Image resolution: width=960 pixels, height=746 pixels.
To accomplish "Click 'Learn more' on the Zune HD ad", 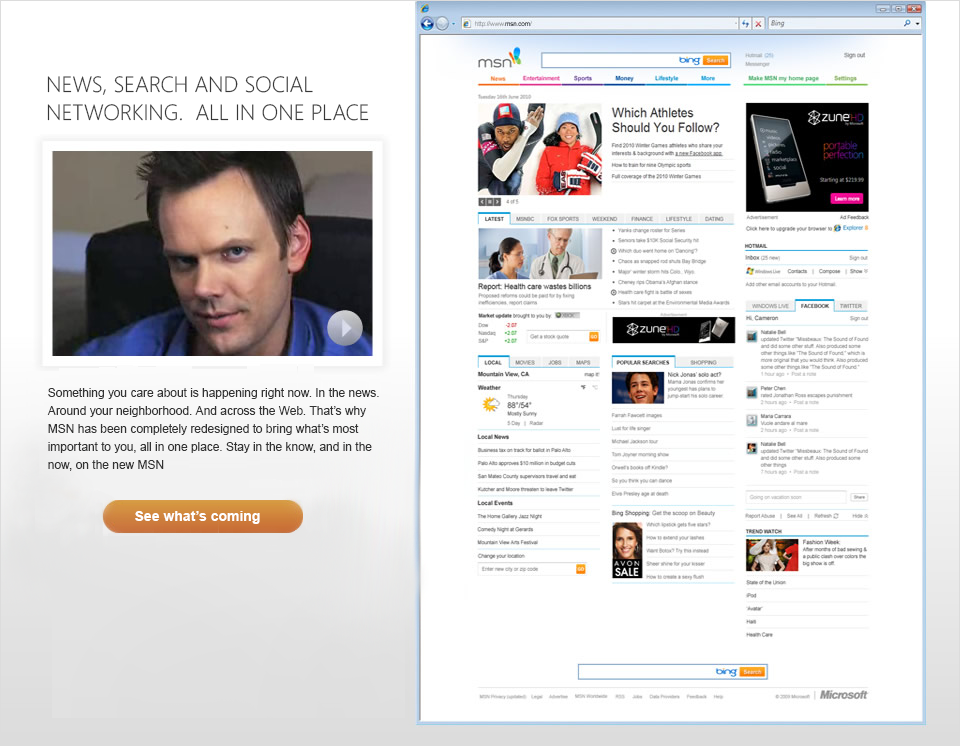I will (x=847, y=198).
